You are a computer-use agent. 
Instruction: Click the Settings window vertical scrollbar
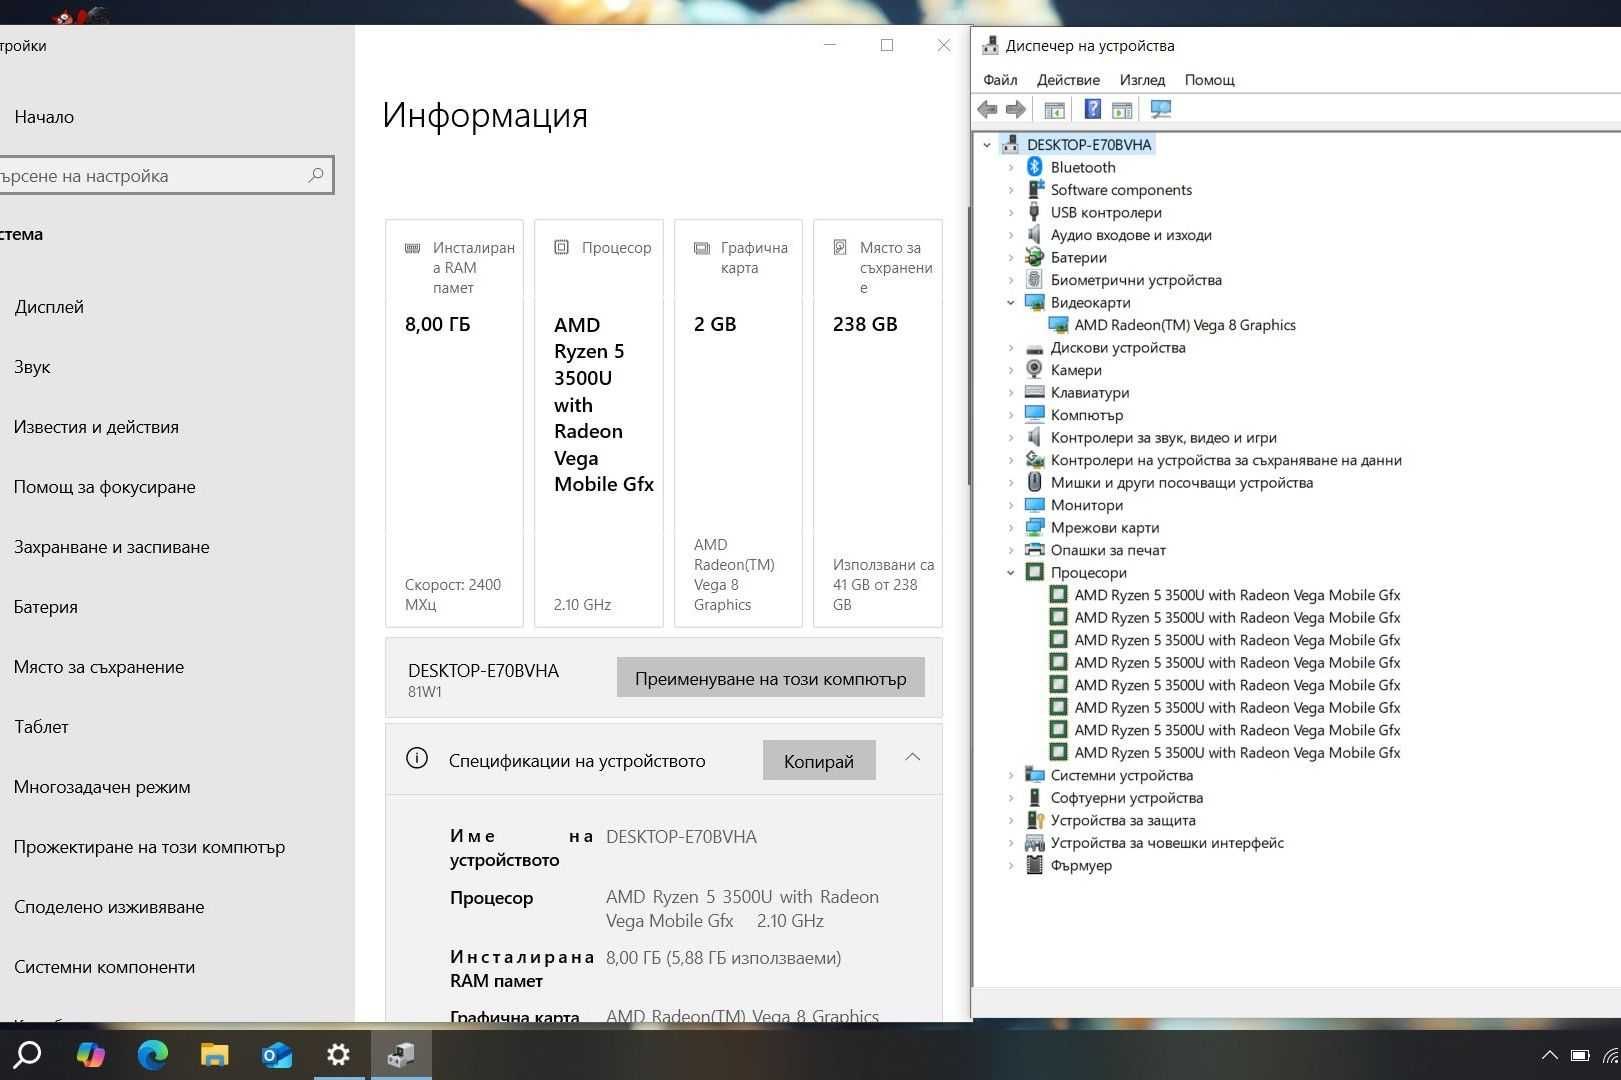point(969,345)
